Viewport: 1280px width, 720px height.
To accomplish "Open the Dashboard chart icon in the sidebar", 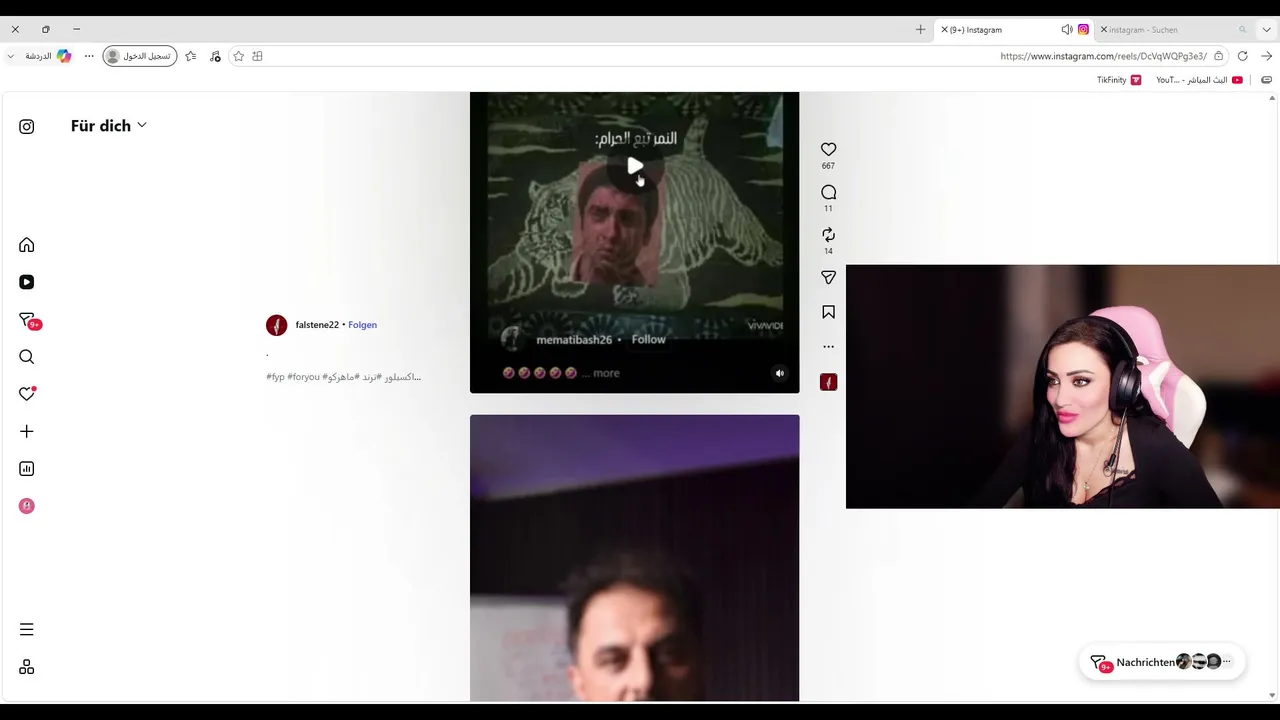I will click(x=27, y=468).
